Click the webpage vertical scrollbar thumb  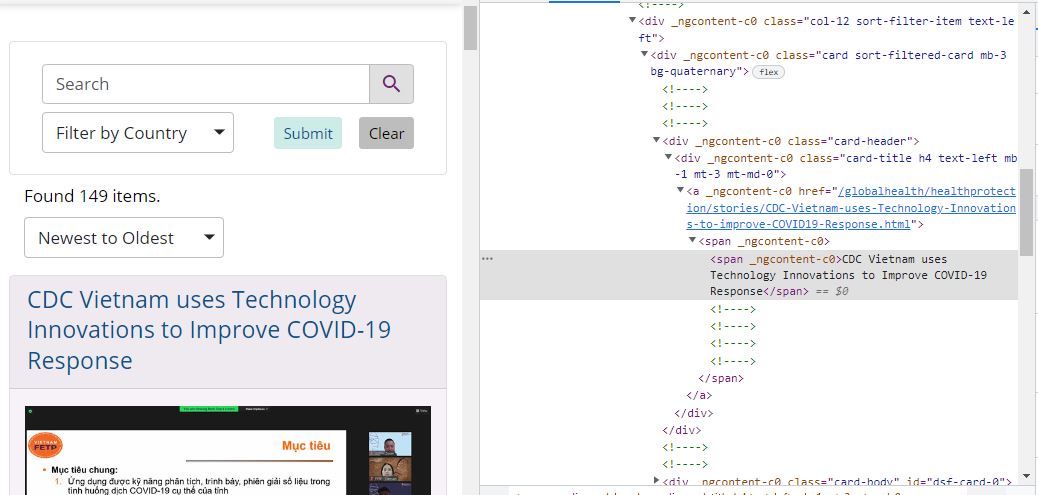tap(470, 28)
